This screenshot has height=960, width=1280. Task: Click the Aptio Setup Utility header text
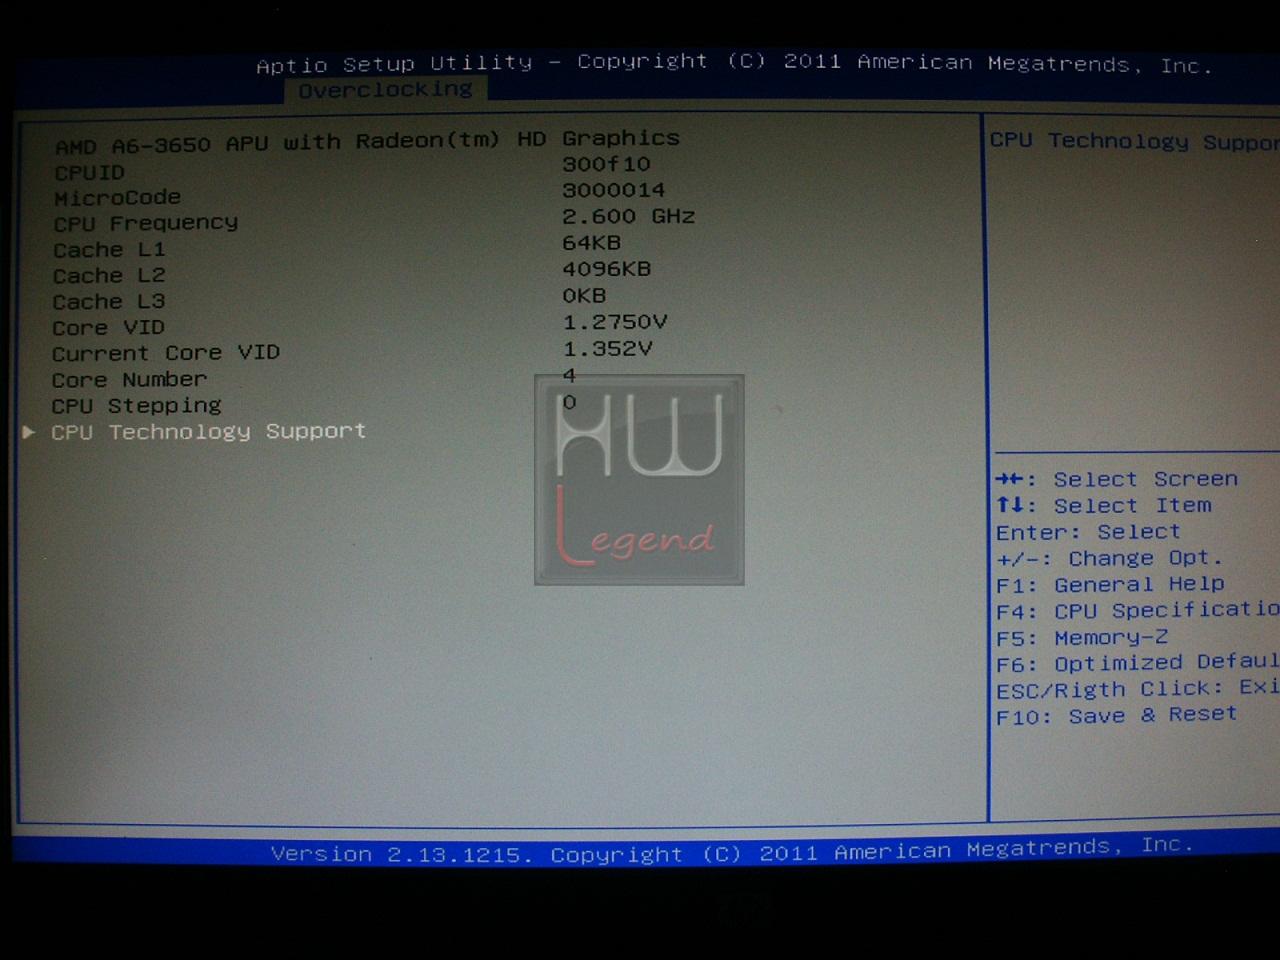pyautogui.click(x=735, y=63)
